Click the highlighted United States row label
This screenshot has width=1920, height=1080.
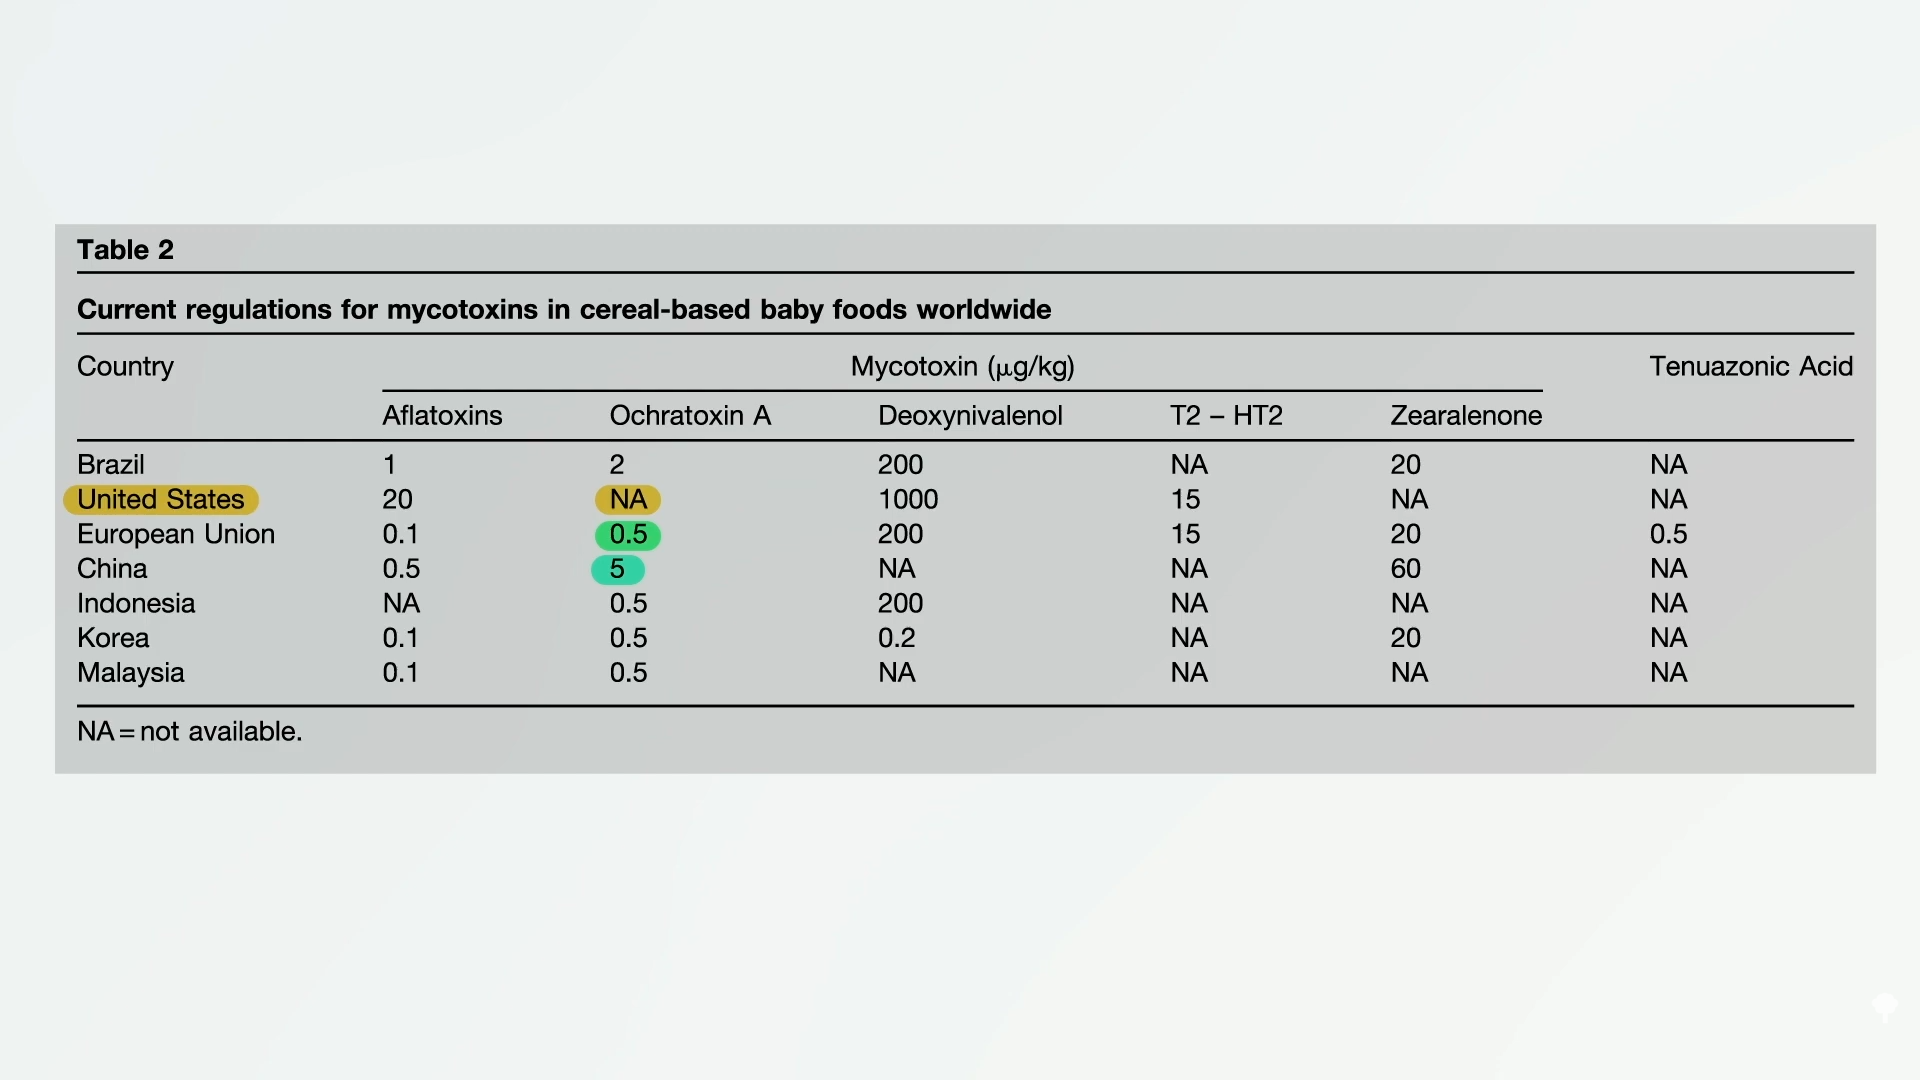[161, 499]
